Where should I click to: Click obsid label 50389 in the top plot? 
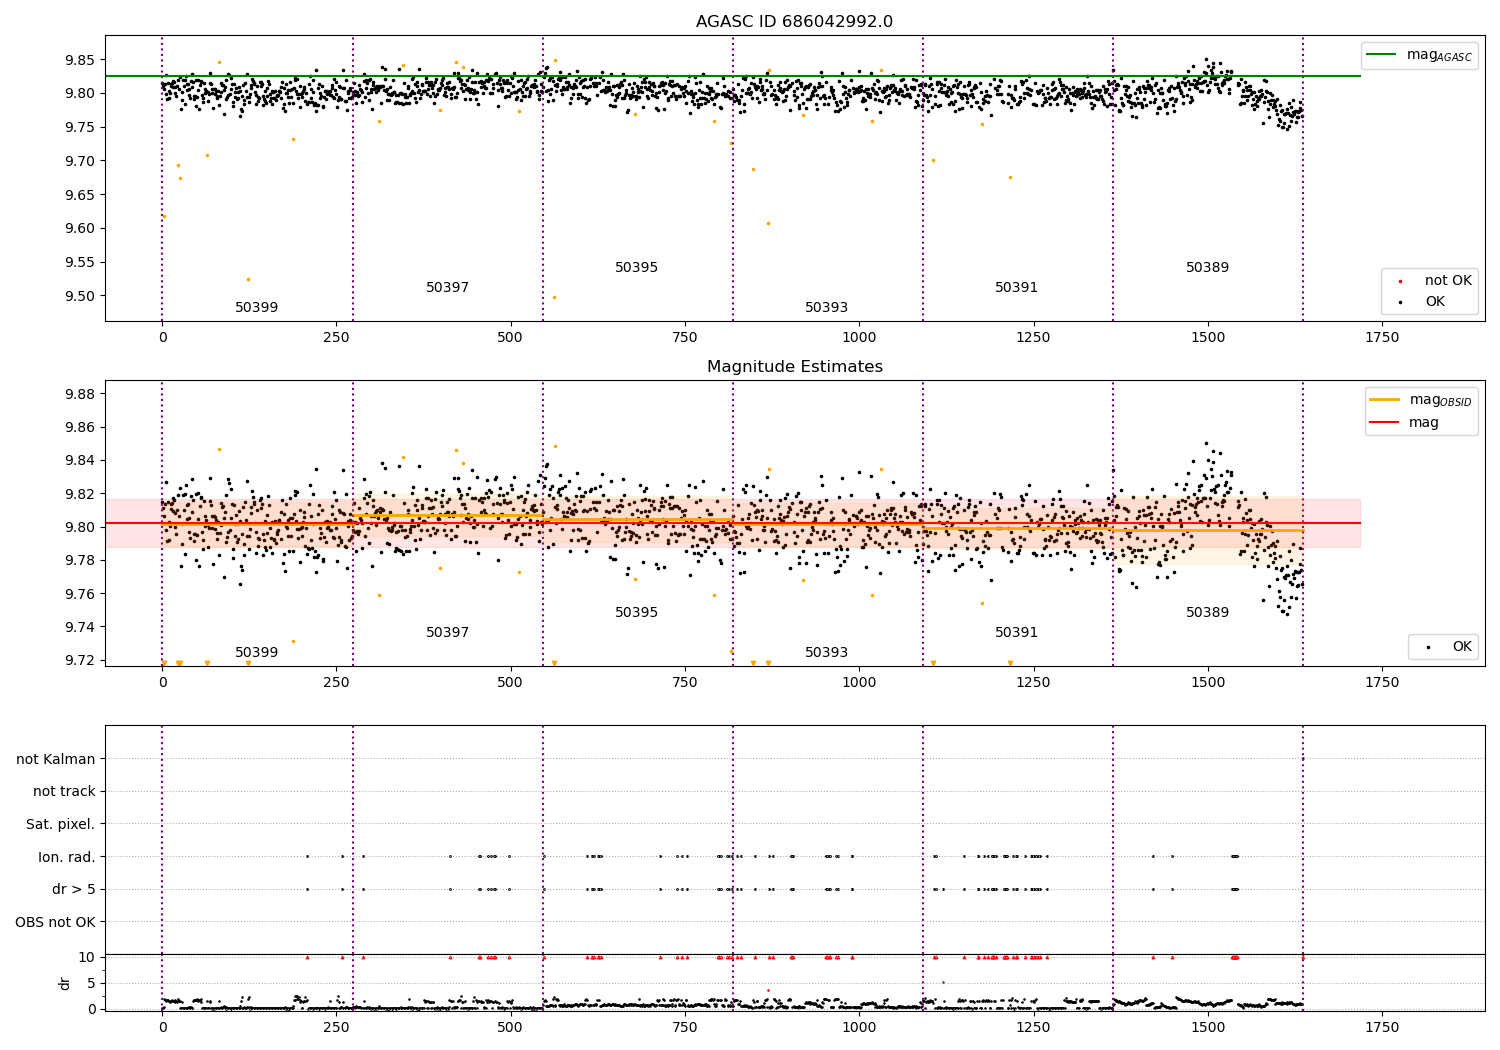point(1207,268)
